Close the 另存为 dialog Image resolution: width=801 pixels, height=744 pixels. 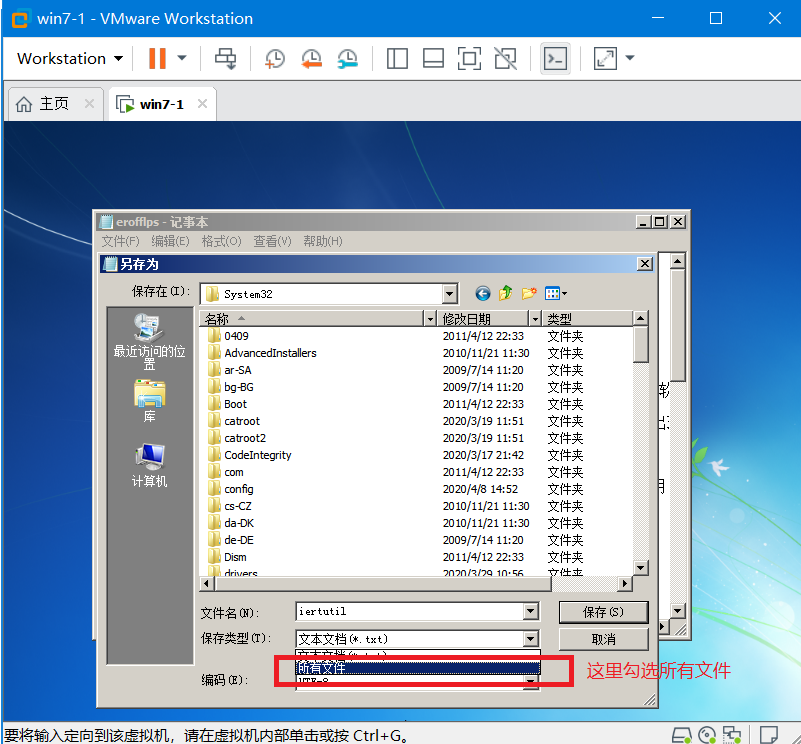pyautogui.click(x=645, y=264)
